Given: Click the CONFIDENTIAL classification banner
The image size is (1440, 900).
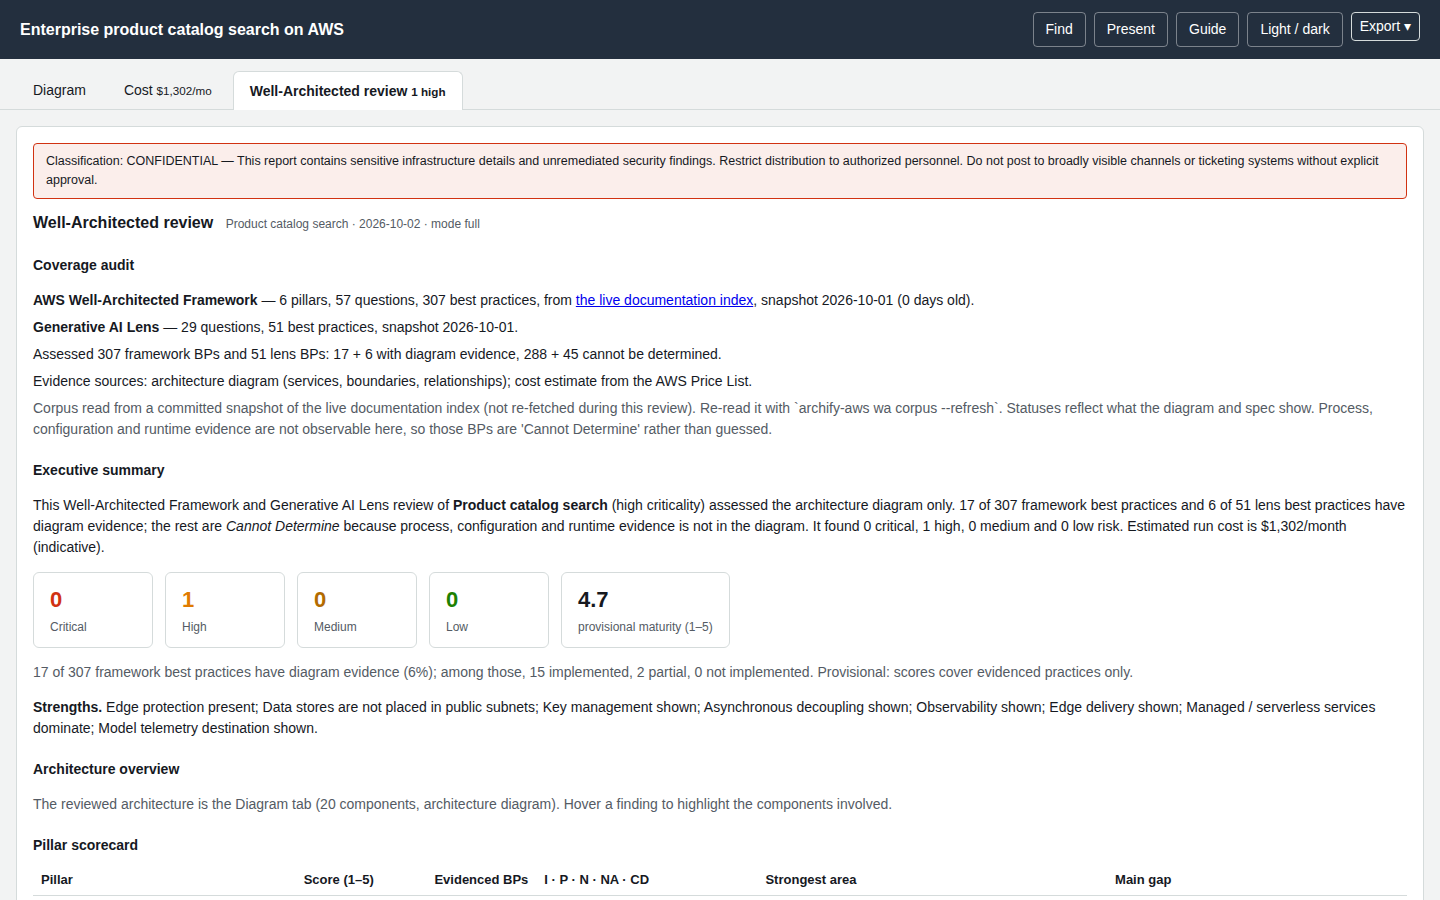Looking at the screenshot, I should pyautogui.click(x=720, y=171).
